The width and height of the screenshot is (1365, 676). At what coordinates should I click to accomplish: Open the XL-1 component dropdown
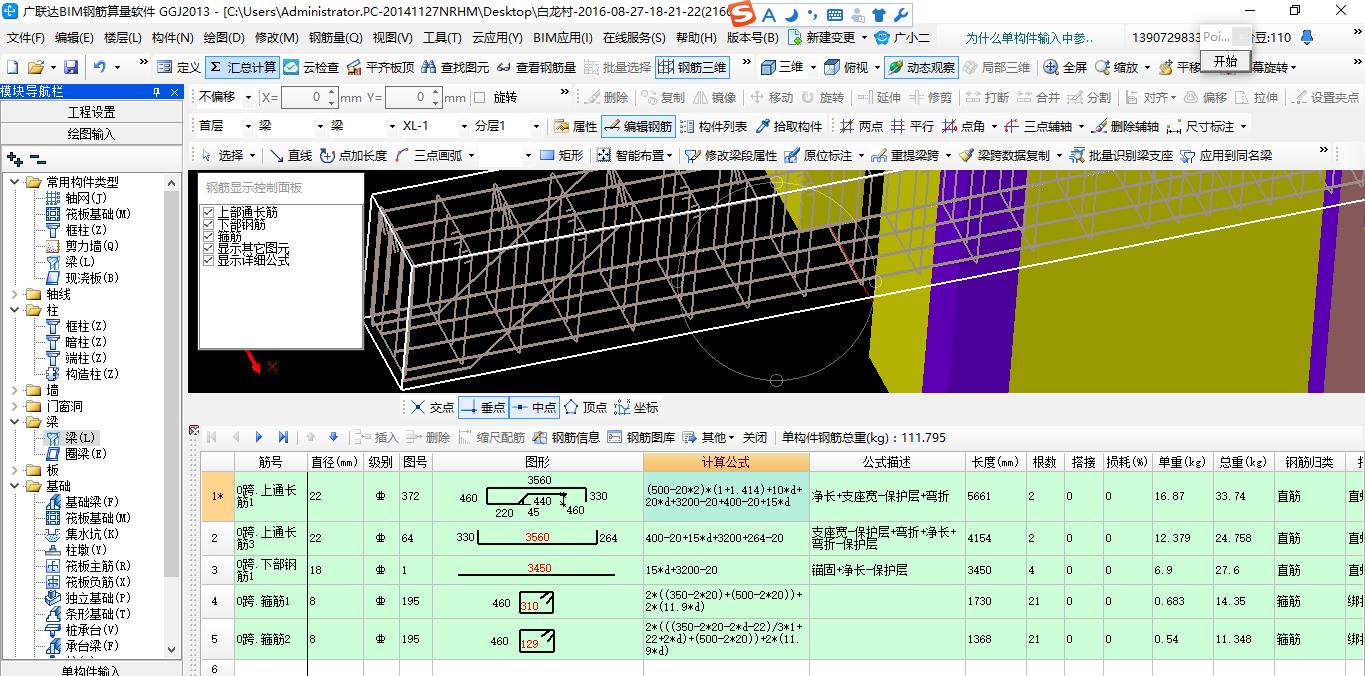point(463,126)
